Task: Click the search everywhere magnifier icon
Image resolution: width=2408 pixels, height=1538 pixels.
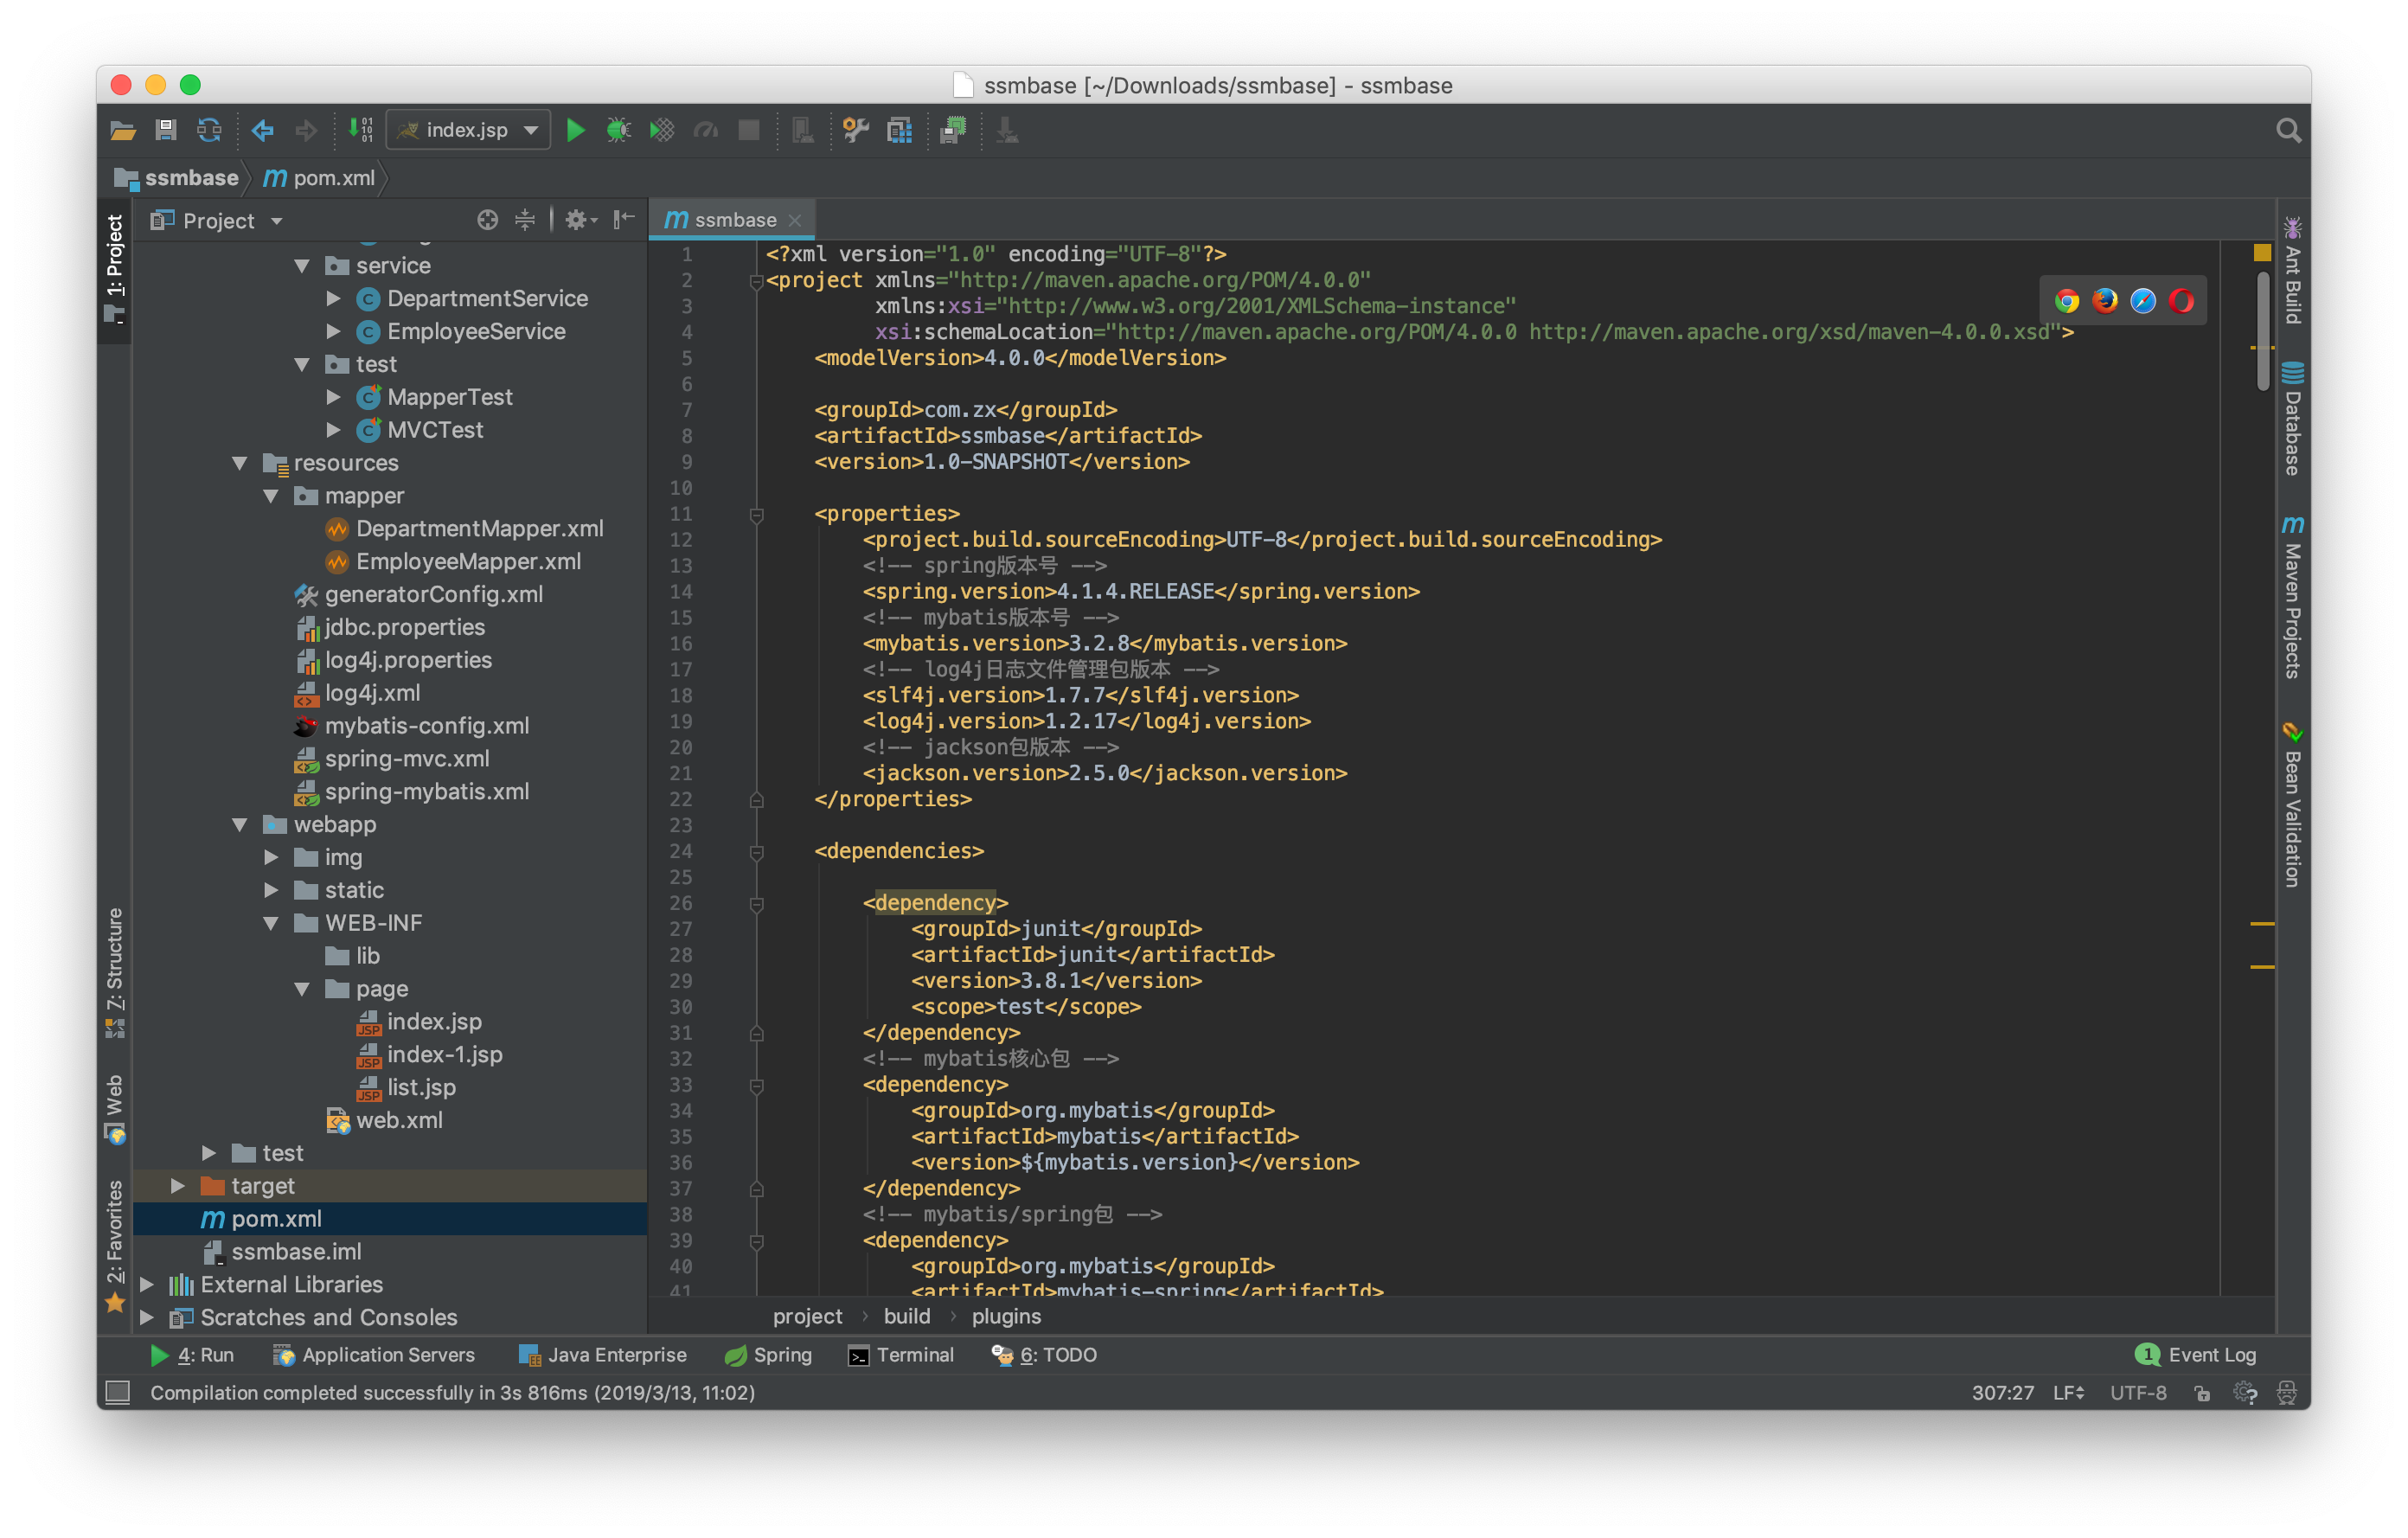Action: pos(2288,130)
